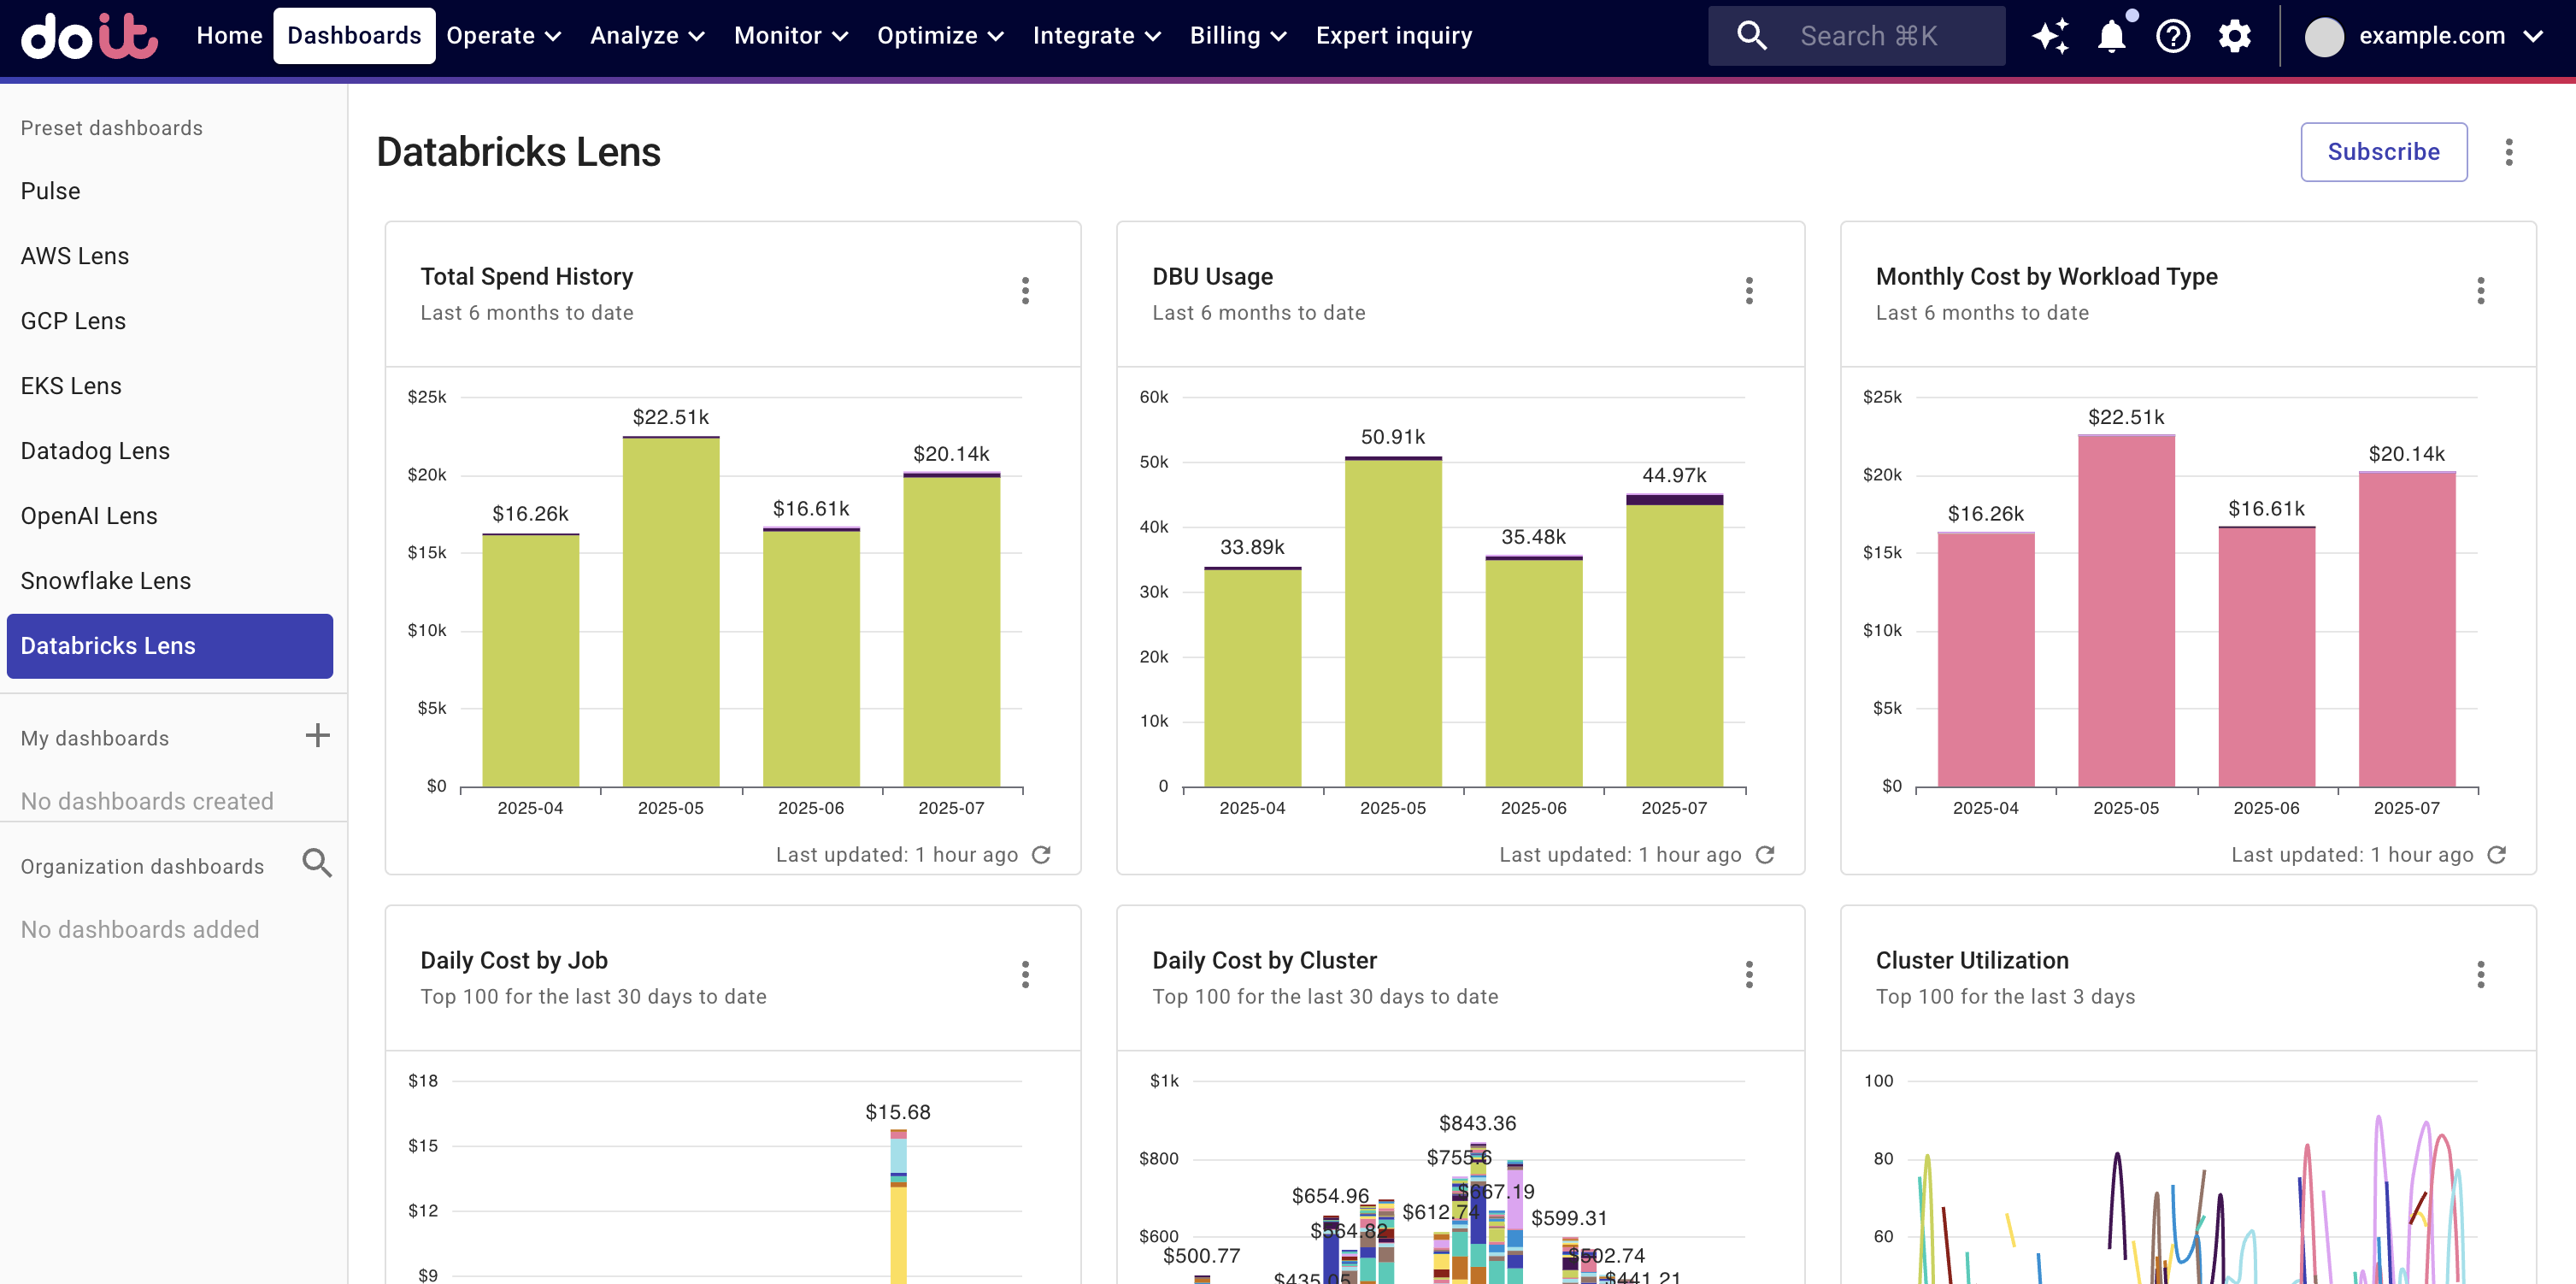This screenshot has height=1284, width=2576.
Task: Refresh the Total Spend History widget
Action: [x=1041, y=855]
